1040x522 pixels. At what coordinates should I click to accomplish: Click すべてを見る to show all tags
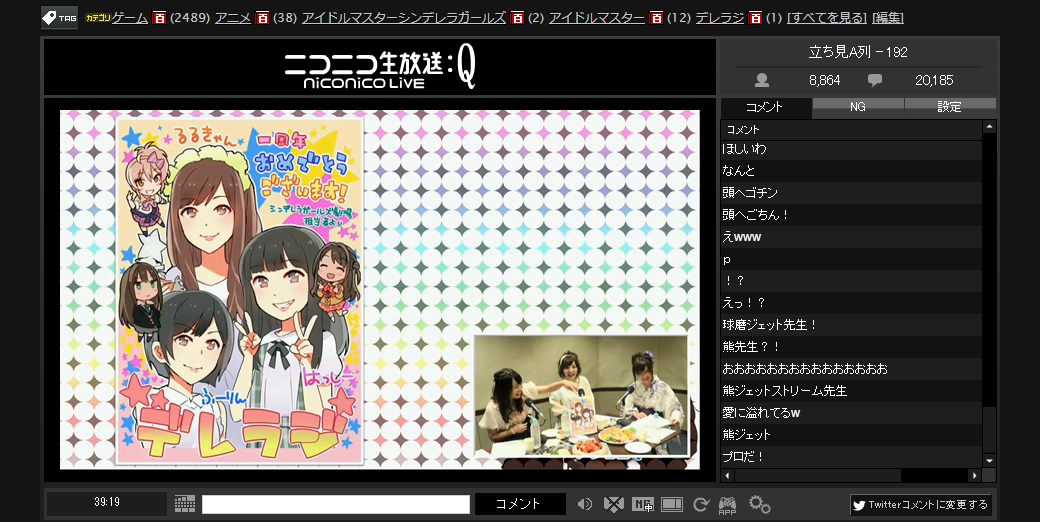point(827,18)
